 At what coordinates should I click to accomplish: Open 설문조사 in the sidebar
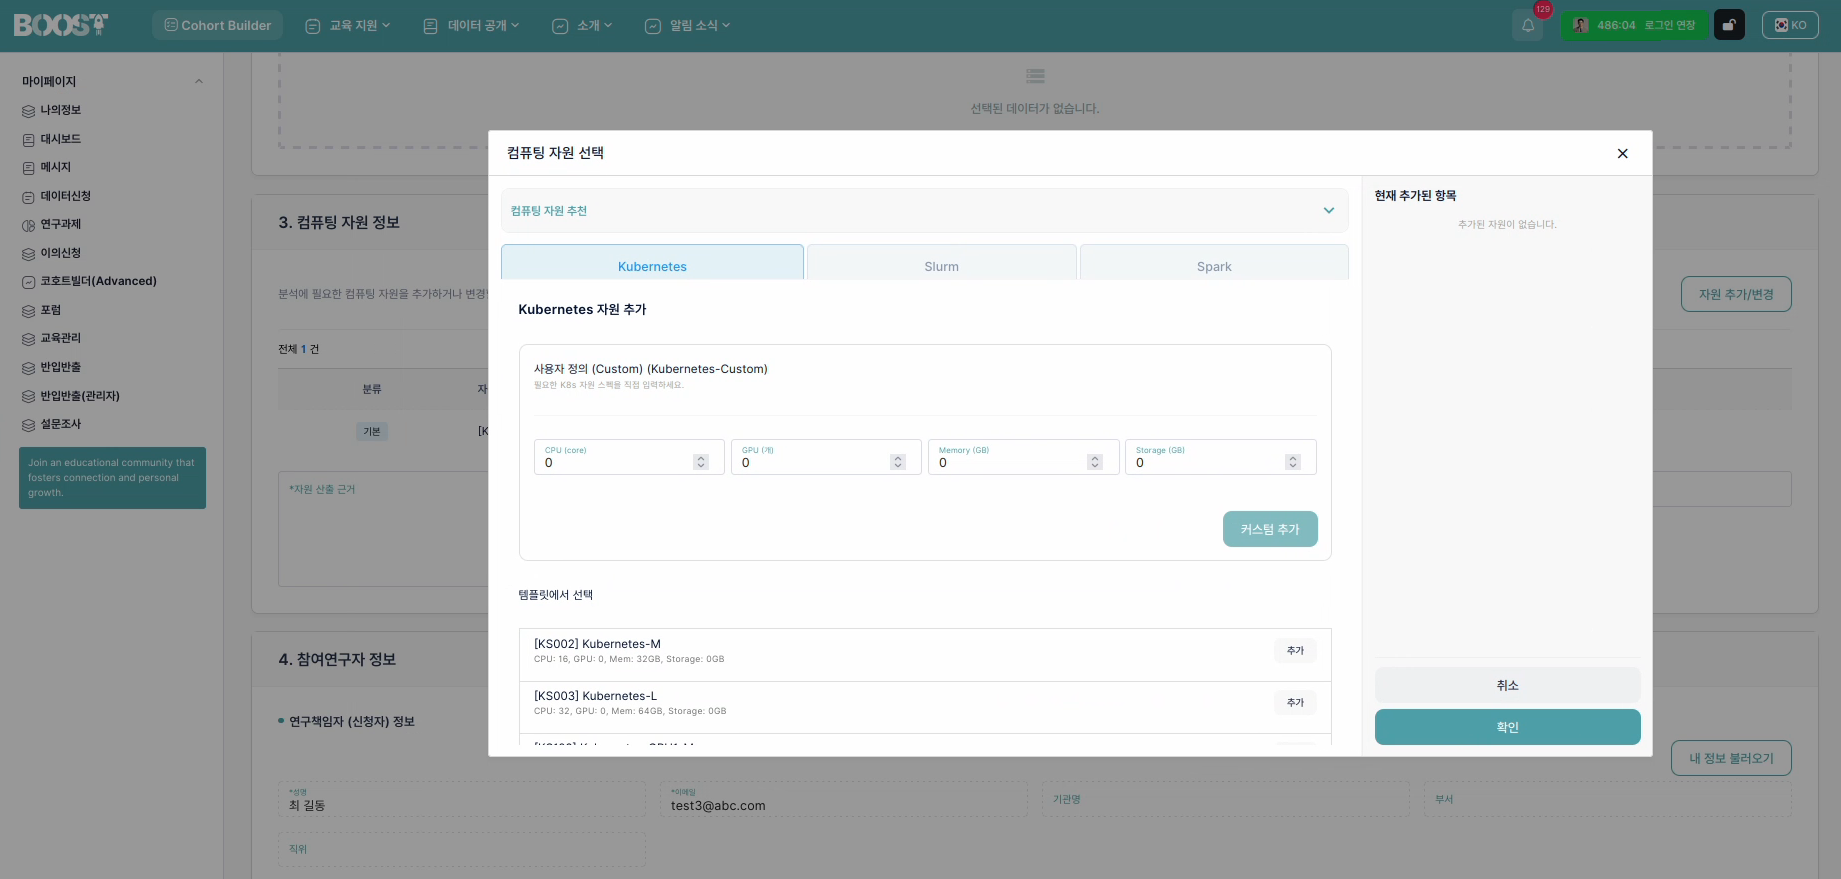coord(60,424)
